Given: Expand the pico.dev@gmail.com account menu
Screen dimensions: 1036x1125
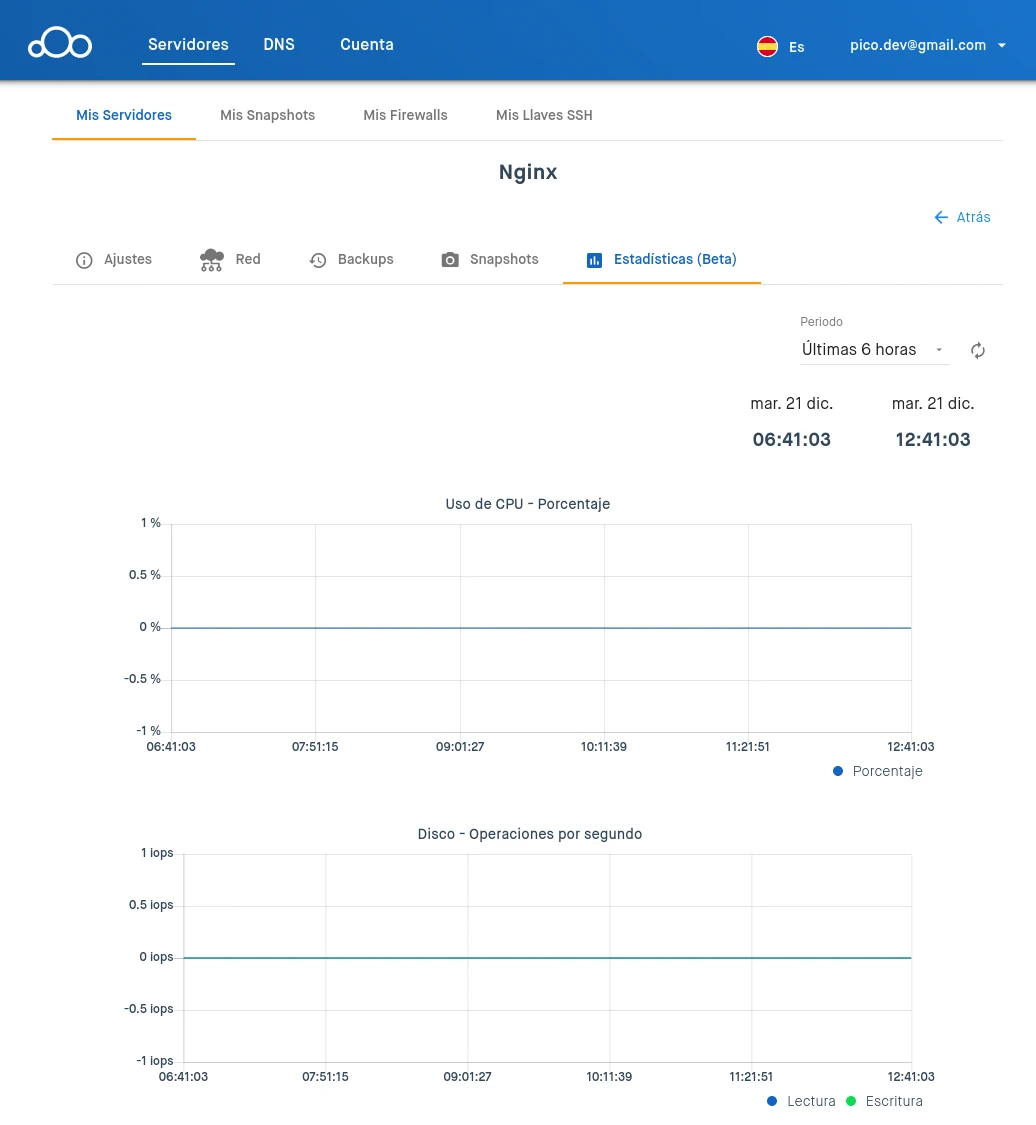Looking at the screenshot, I should coord(927,45).
